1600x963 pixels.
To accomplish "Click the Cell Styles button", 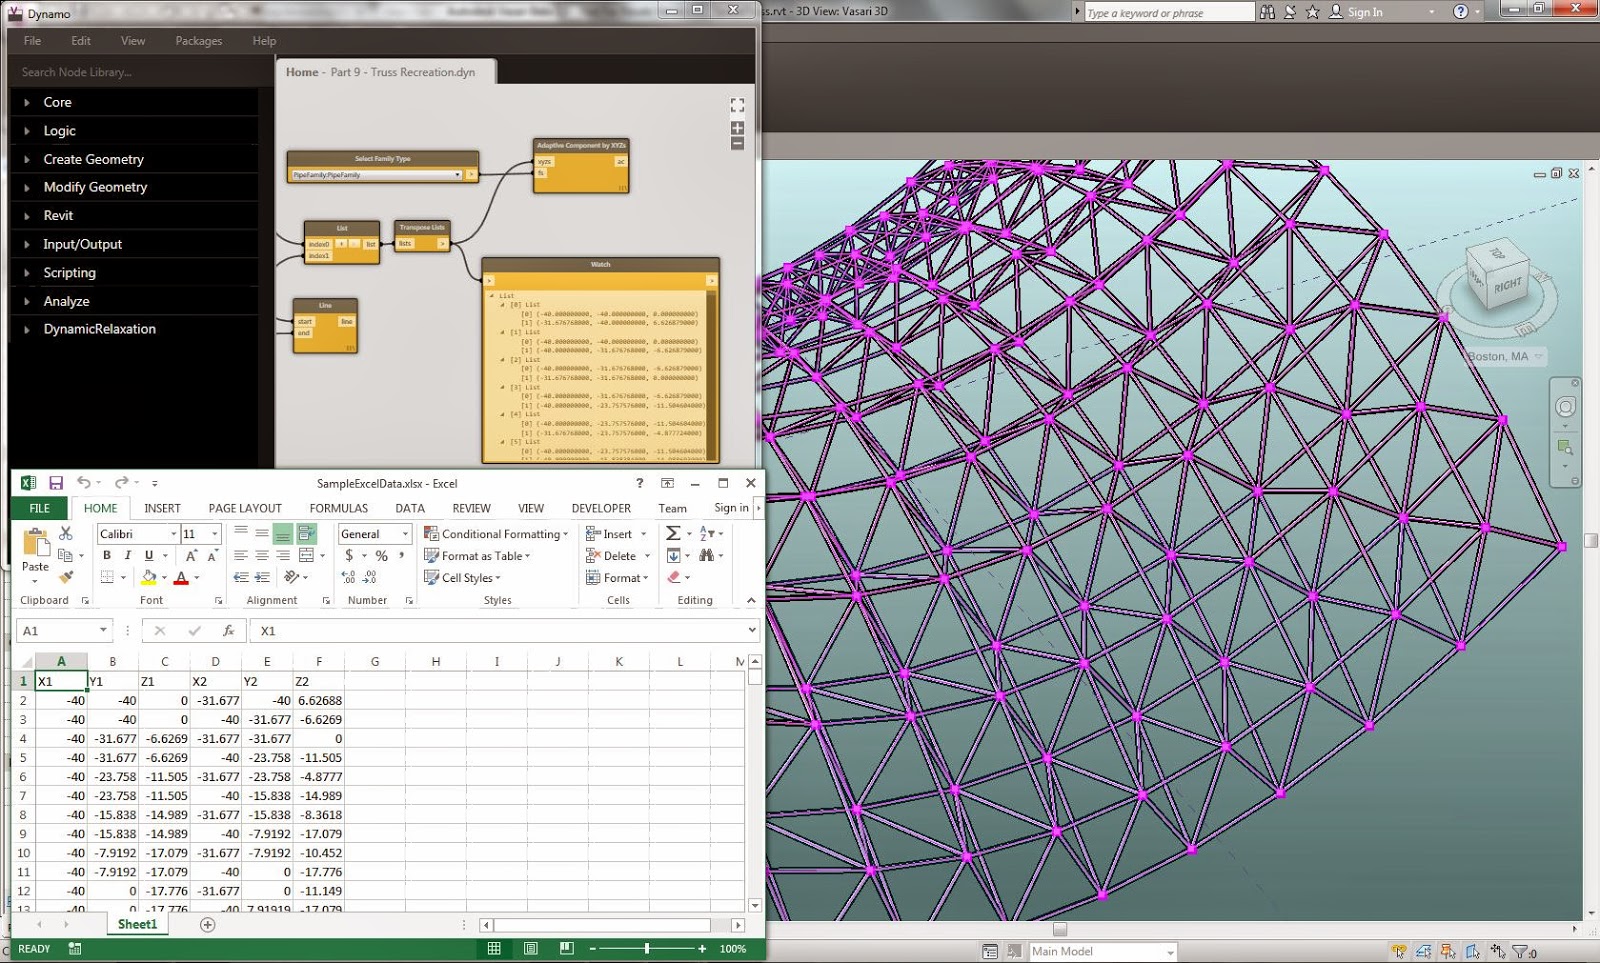I will (462, 577).
